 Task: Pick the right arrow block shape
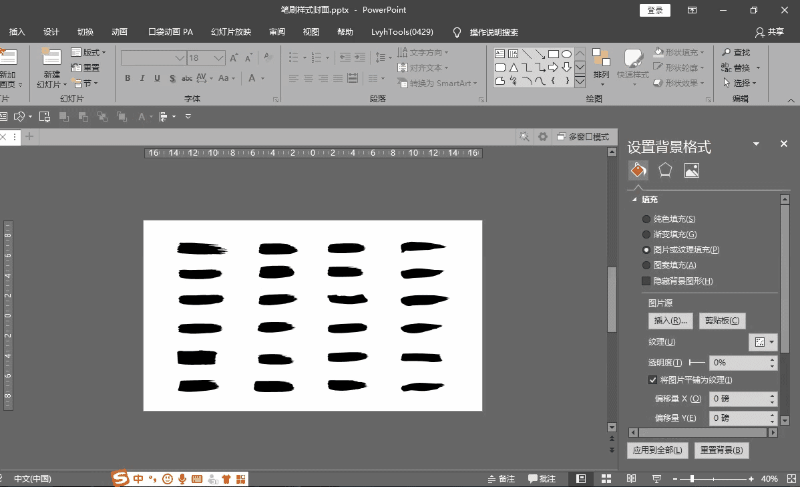tap(553, 67)
